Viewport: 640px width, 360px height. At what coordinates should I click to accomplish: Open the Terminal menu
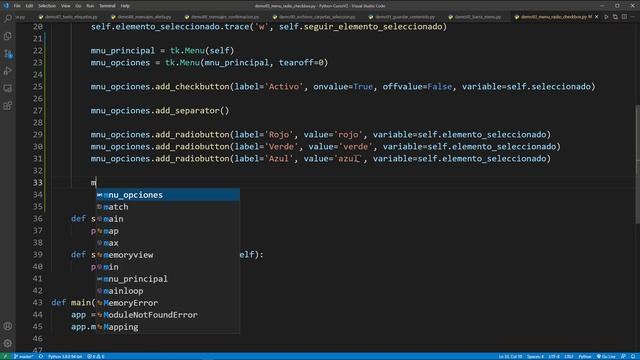pyautogui.click(x=107, y=6)
